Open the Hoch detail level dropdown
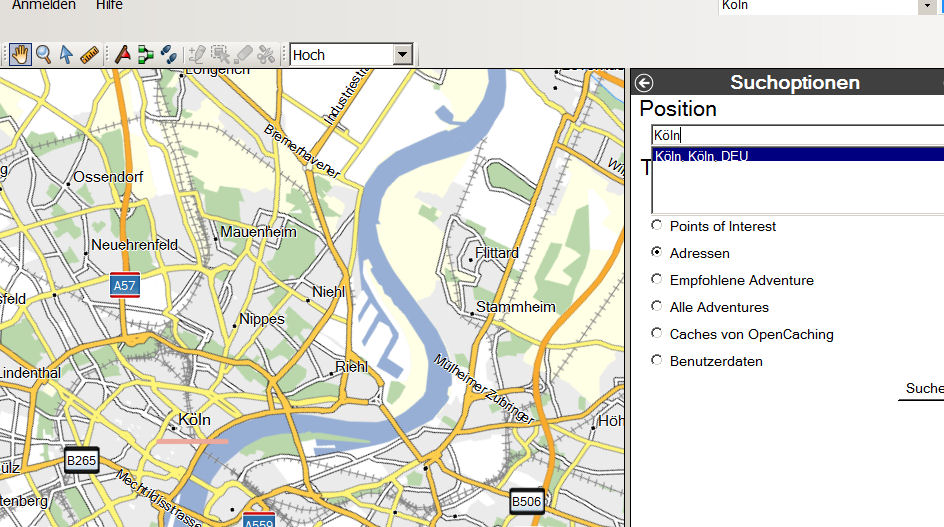The width and height of the screenshot is (944, 527). [403, 55]
